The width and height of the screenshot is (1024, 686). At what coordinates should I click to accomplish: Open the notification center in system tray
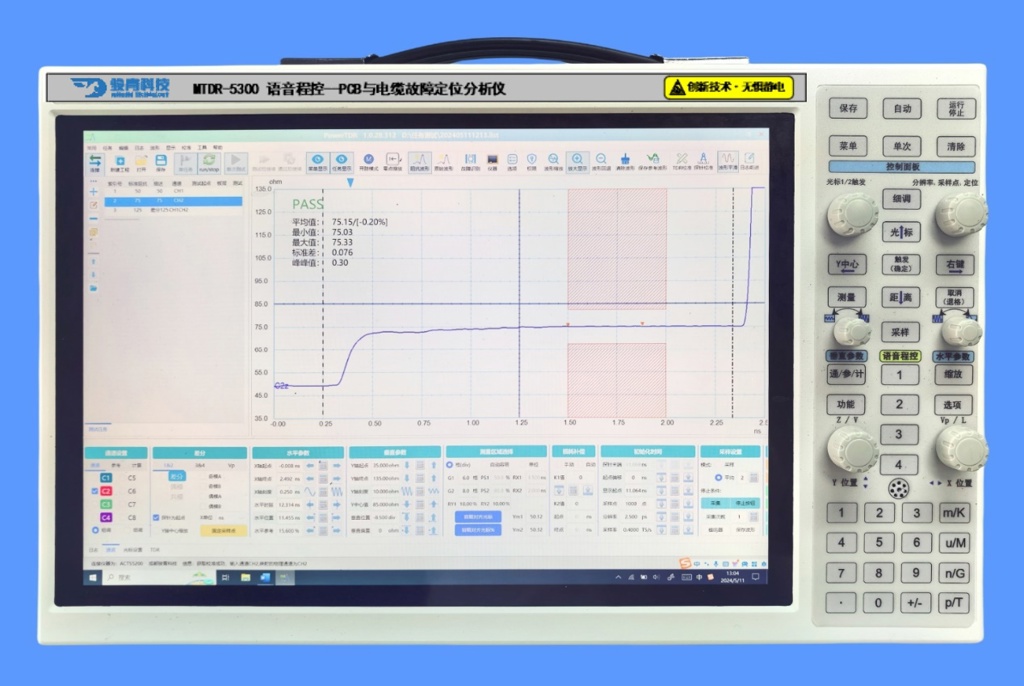click(x=756, y=577)
